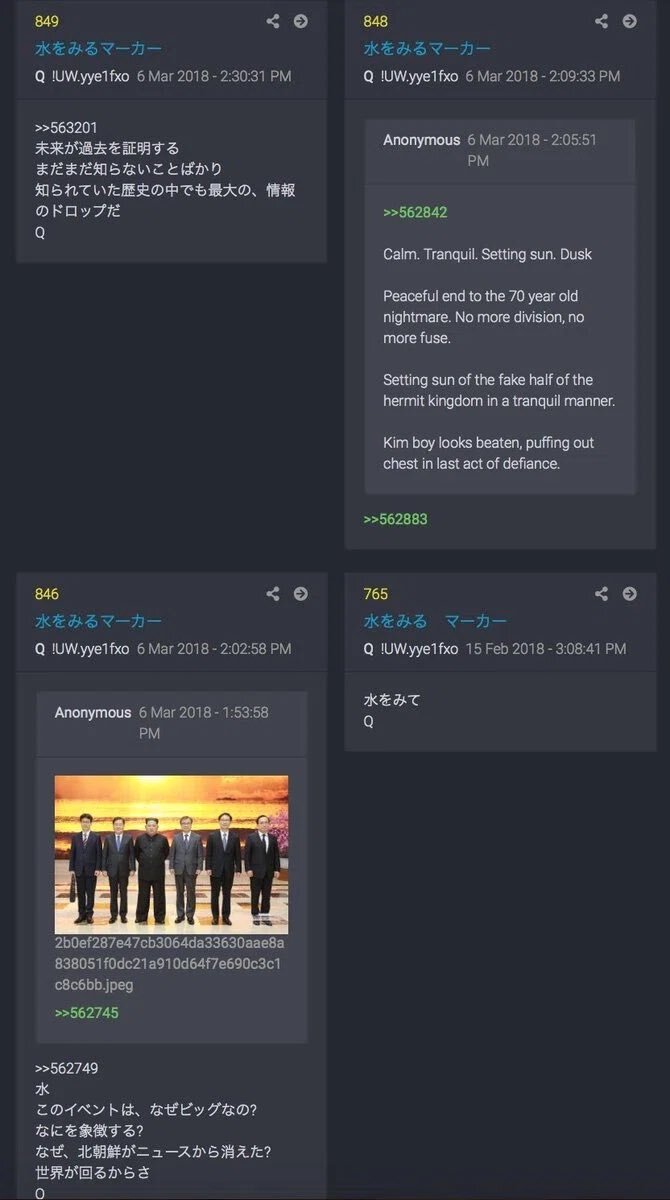
Task: Open post 846 with arrow icon
Action: [301, 594]
